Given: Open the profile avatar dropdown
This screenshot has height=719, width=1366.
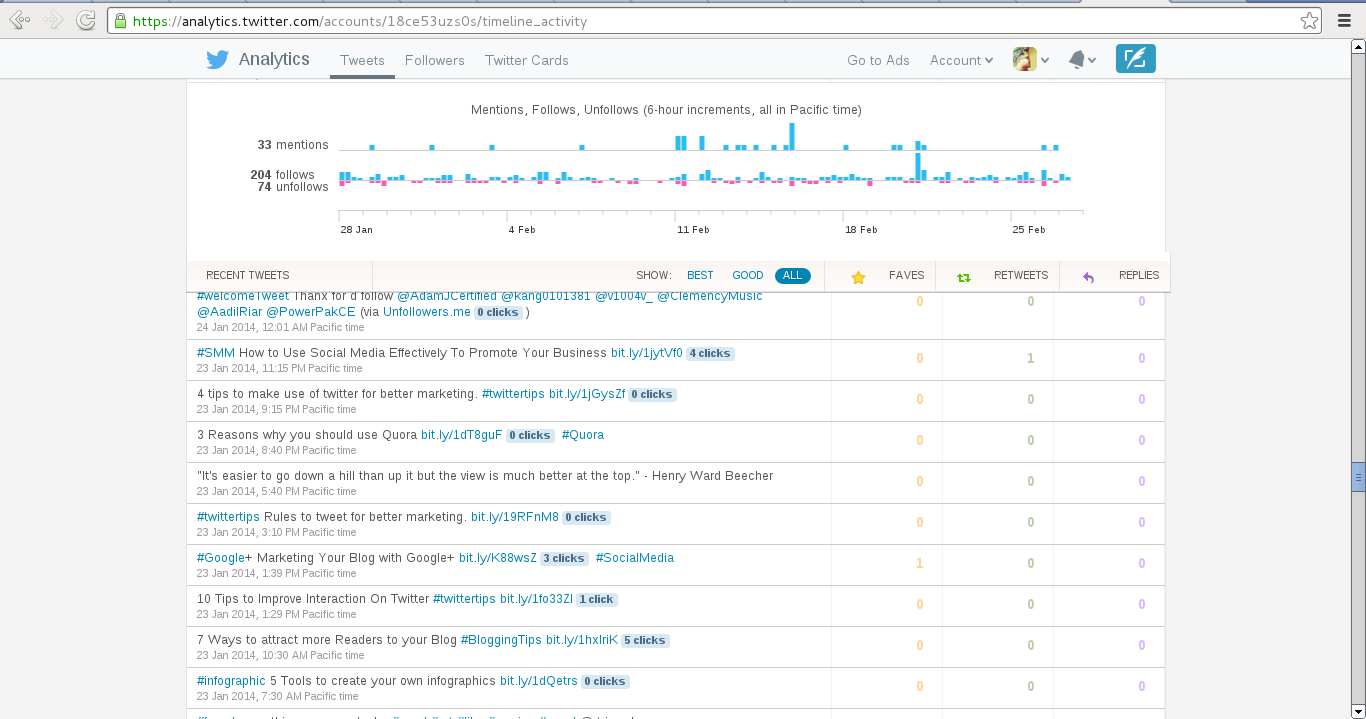Looking at the screenshot, I should coord(1031,59).
